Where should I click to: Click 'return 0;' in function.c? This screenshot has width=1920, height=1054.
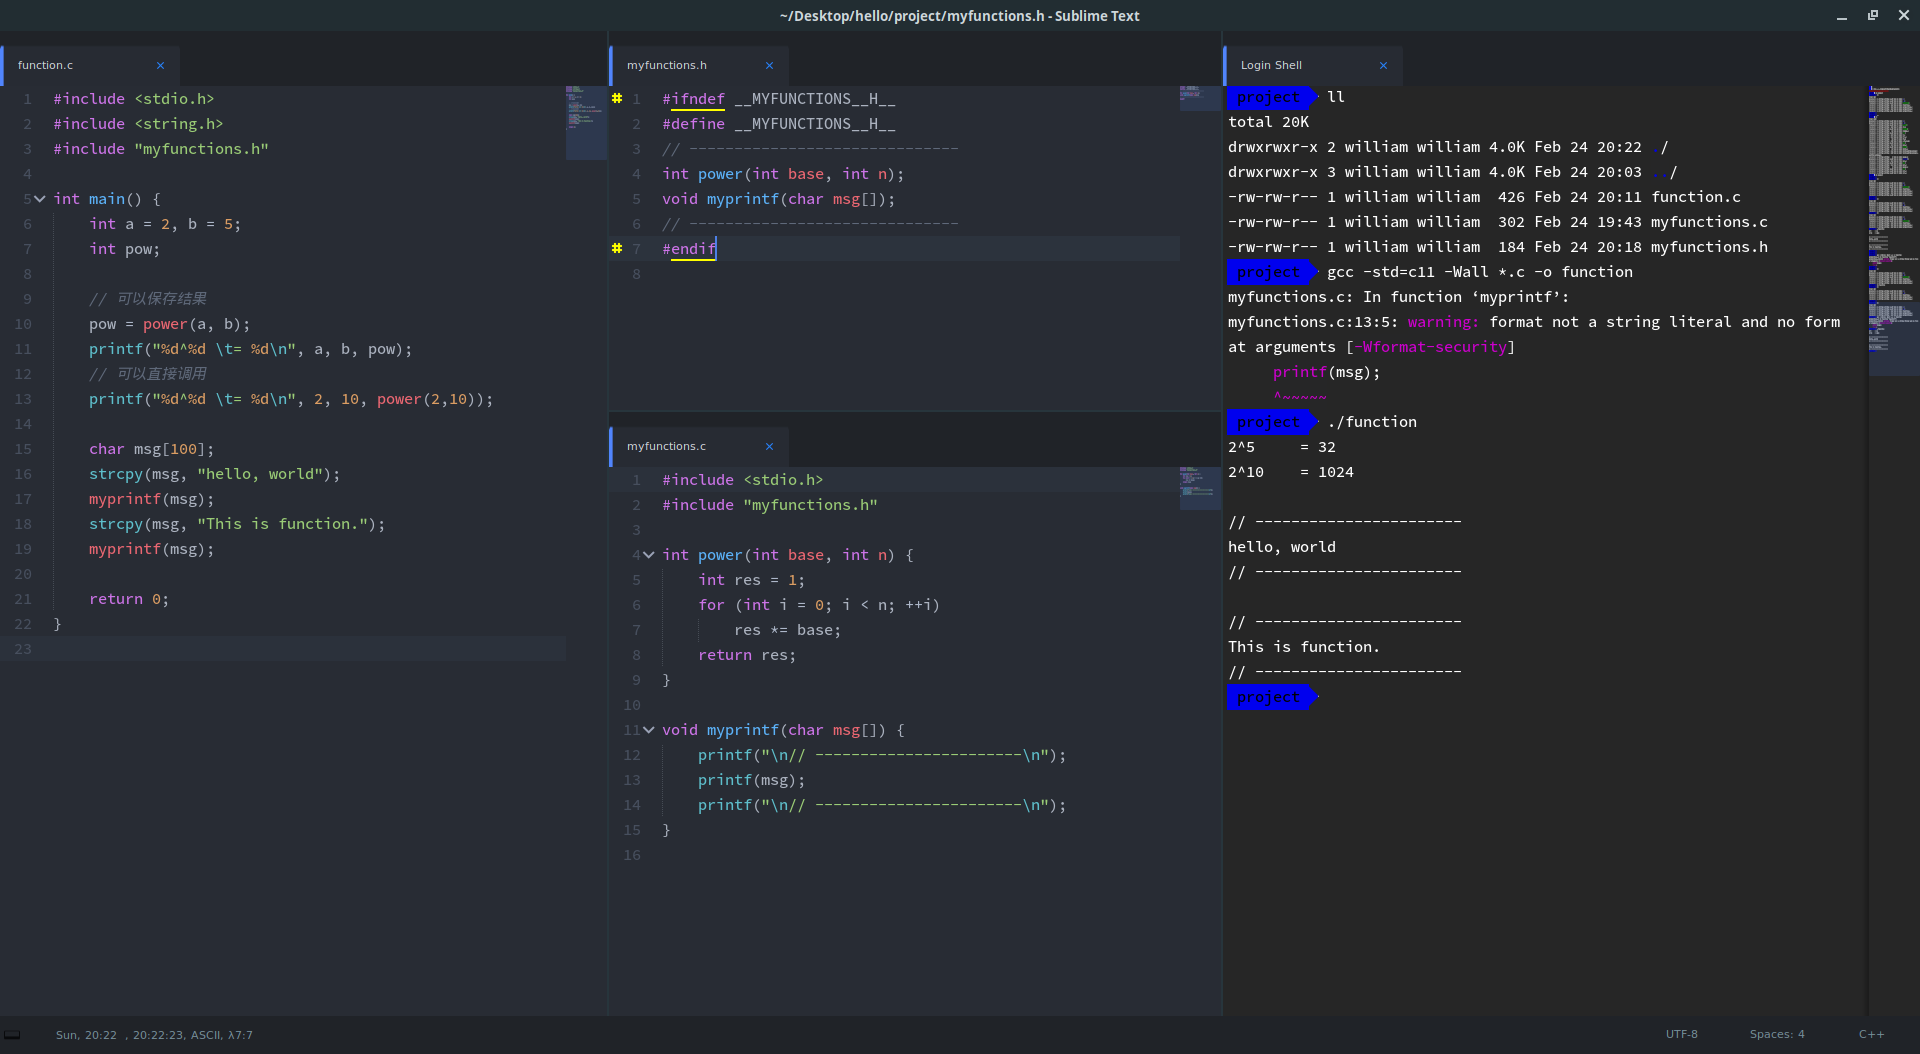click(129, 599)
